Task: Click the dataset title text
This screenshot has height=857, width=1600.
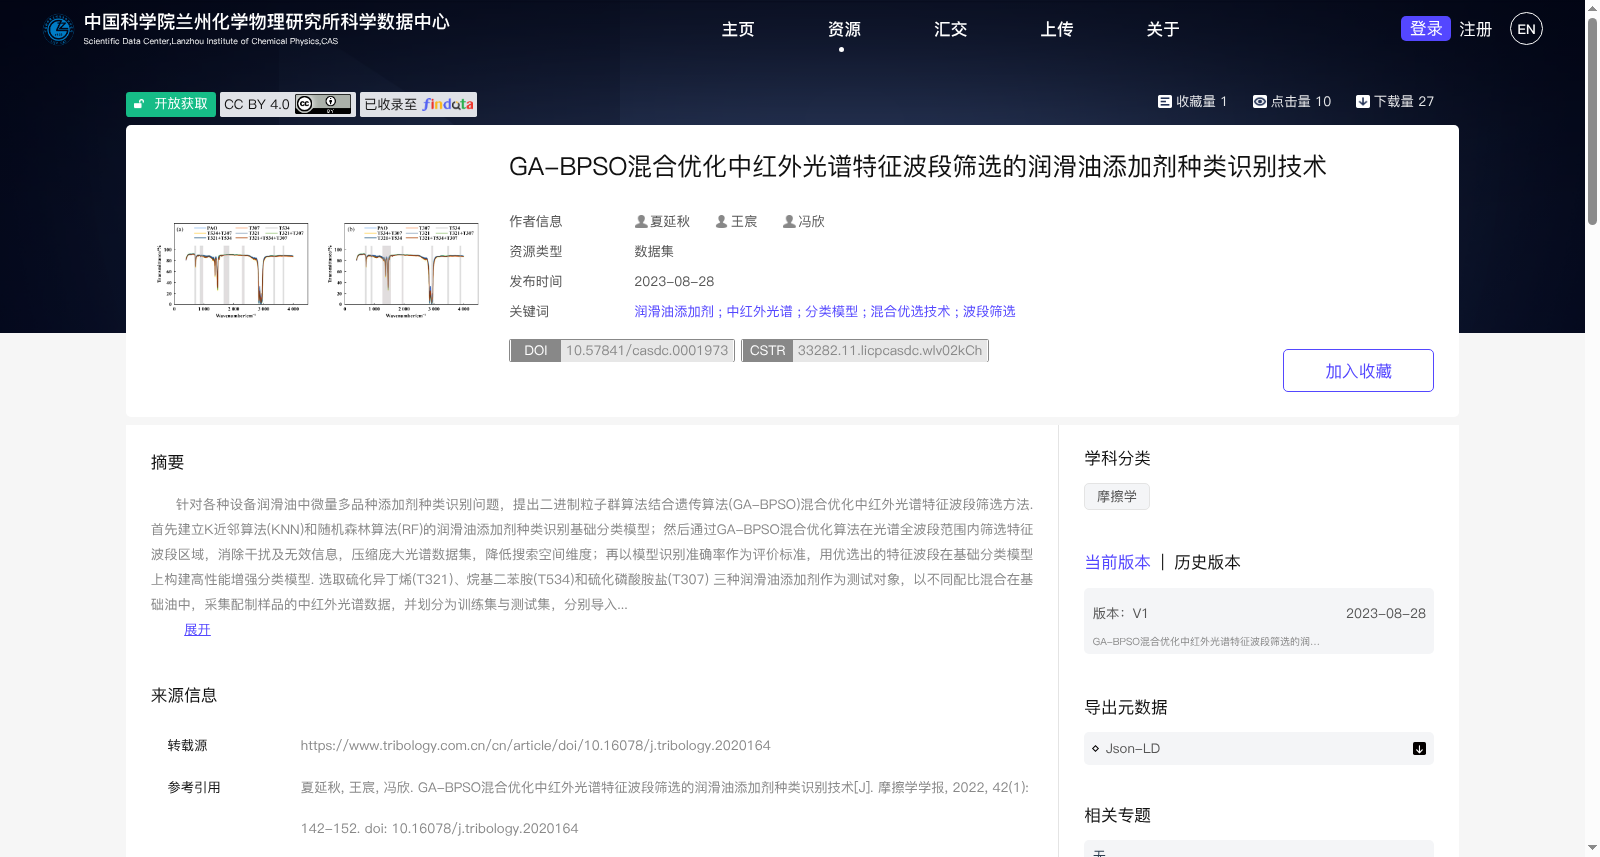Action: click(x=917, y=166)
